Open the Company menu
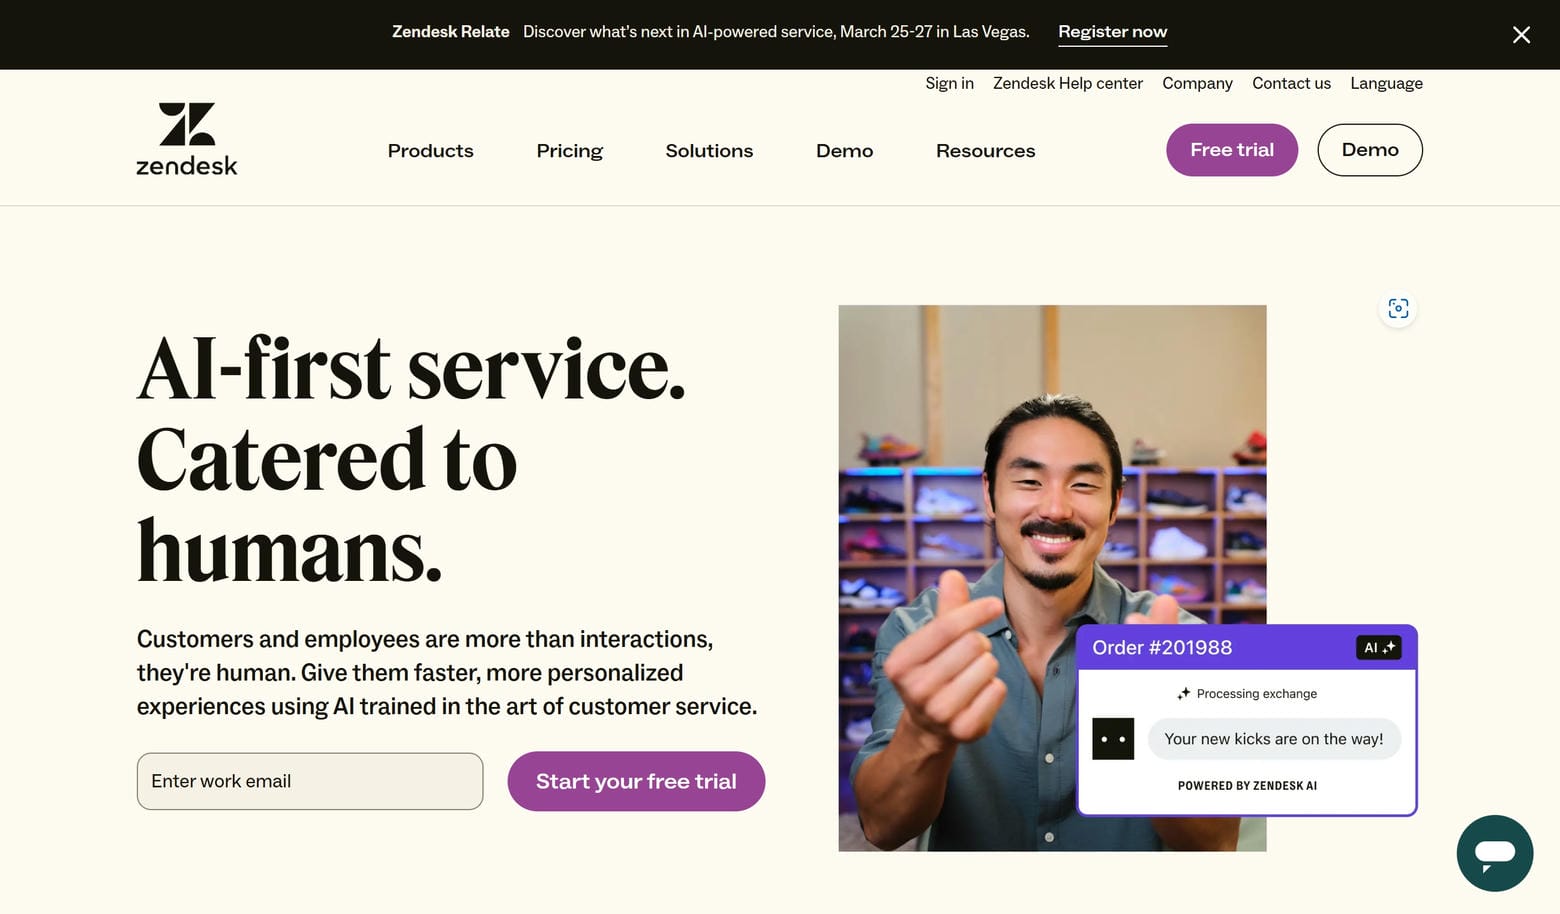The image size is (1560, 914). (x=1197, y=83)
